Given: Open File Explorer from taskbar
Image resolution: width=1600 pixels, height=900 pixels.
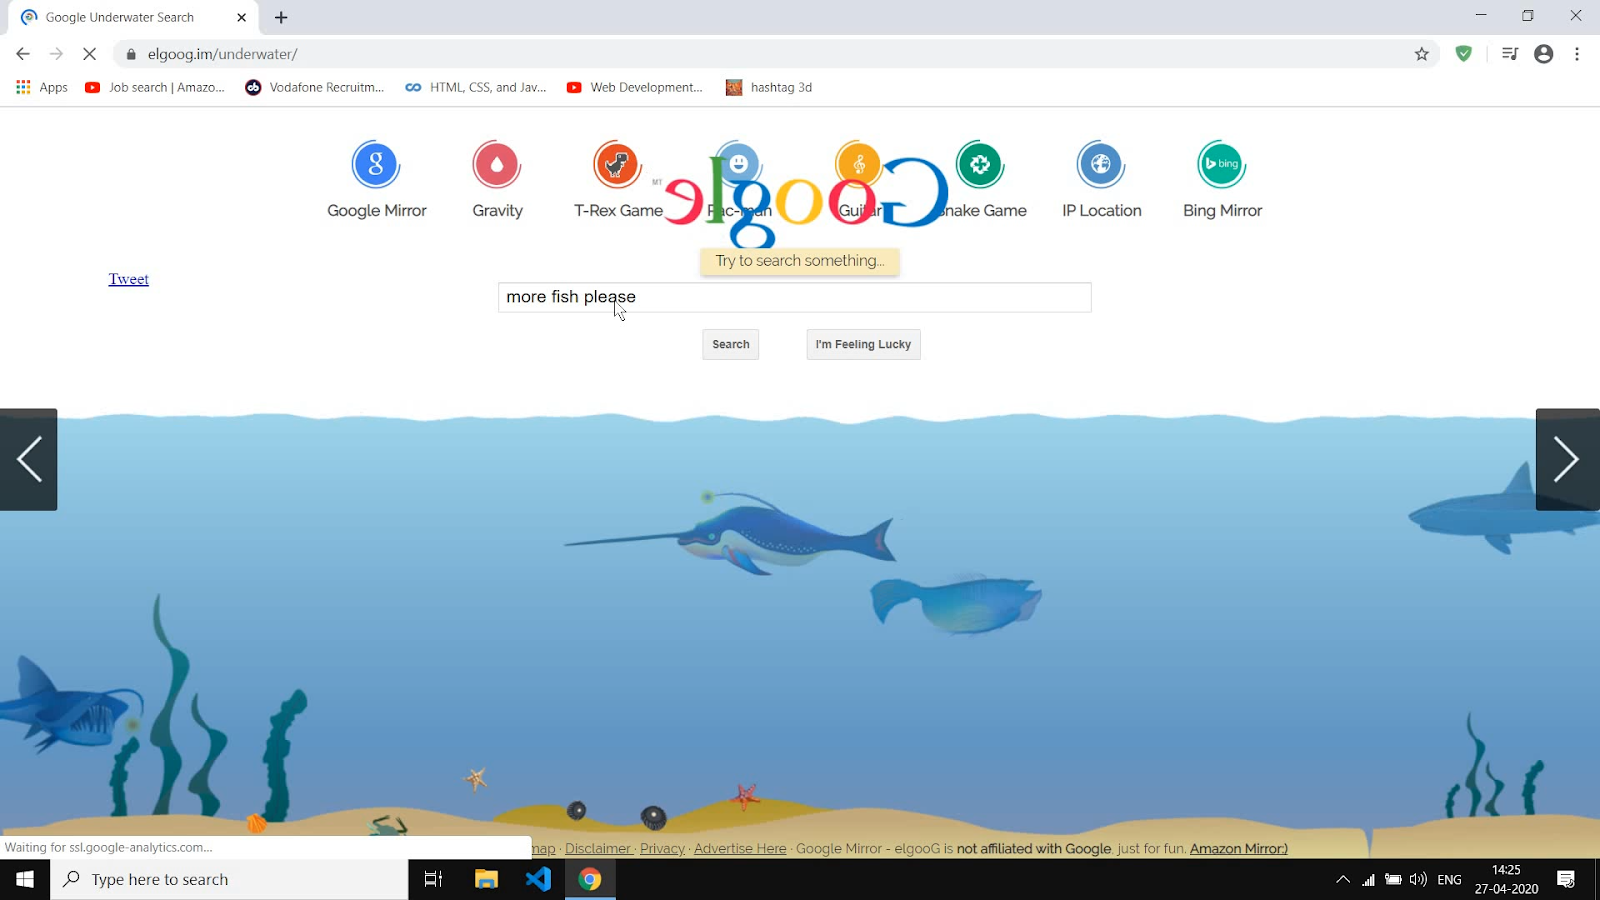Looking at the screenshot, I should [486, 879].
